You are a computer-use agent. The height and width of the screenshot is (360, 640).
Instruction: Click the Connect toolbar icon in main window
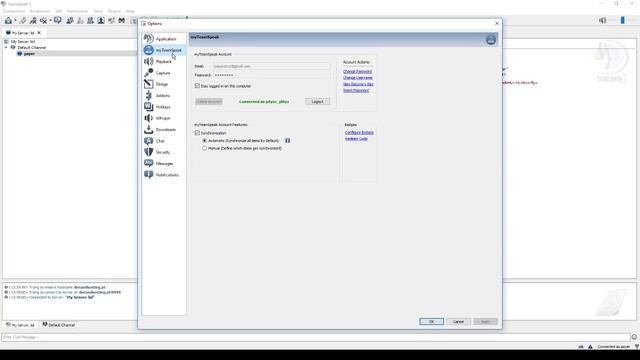pyautogui.click(x=8, y=20)
